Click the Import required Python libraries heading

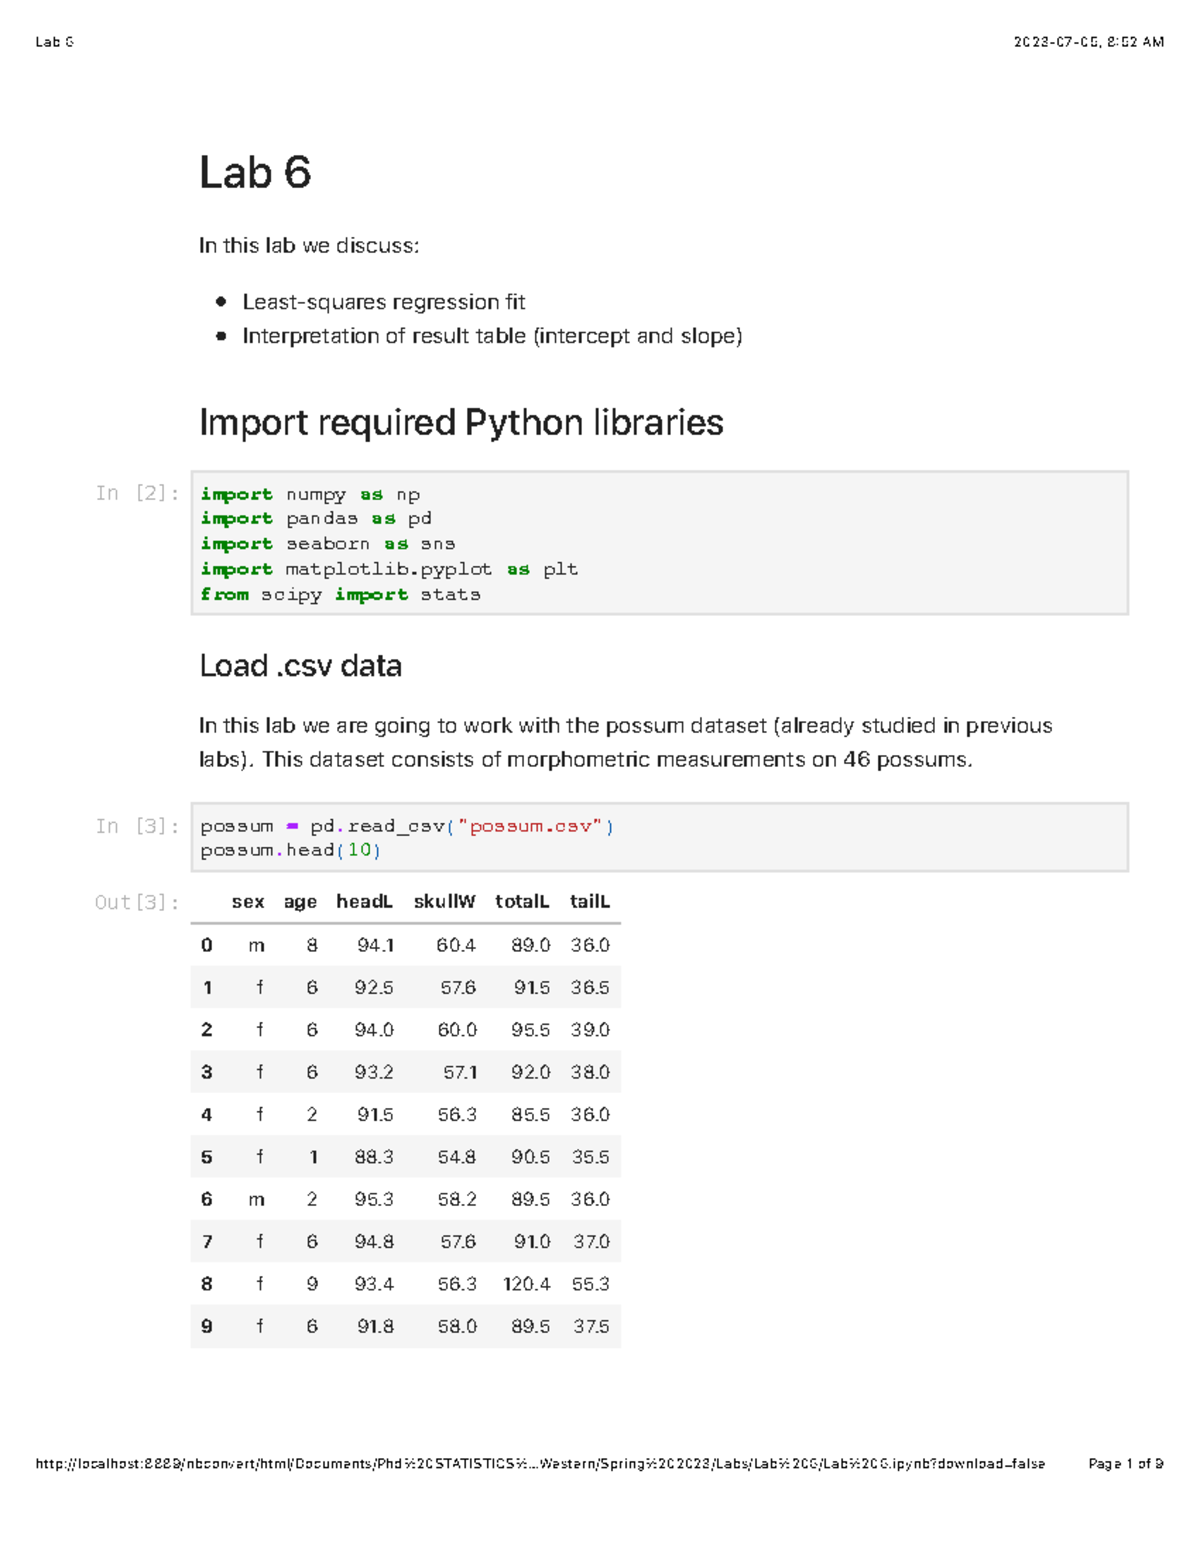tap(461, 423)
